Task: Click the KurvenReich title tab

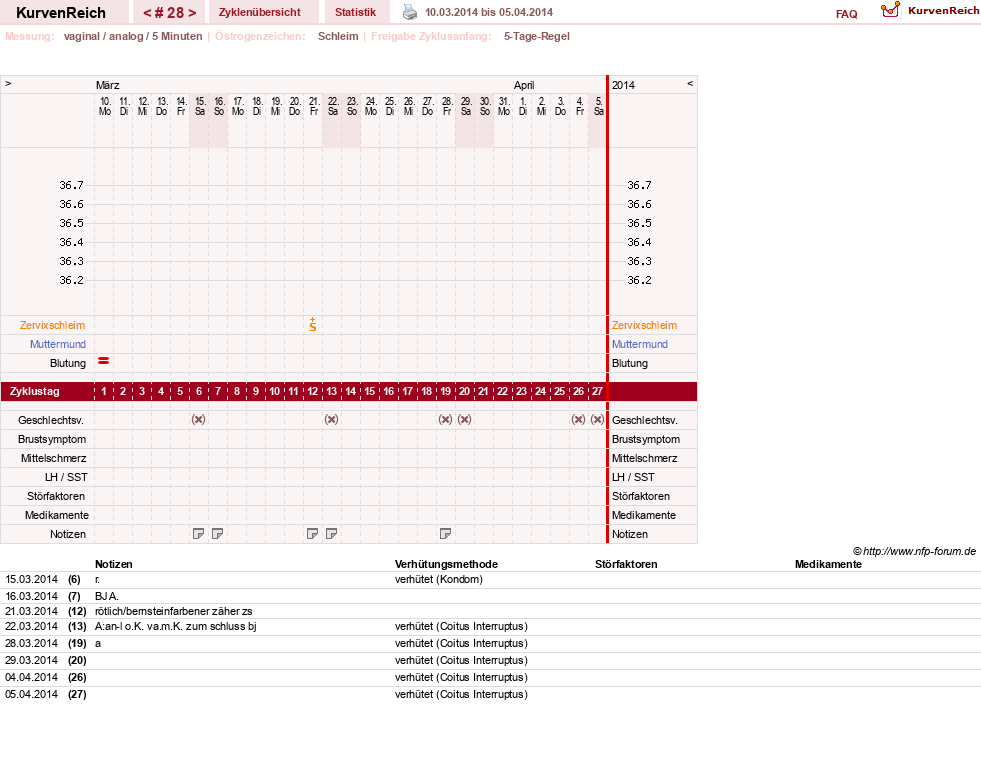Action: coord(61,12)
